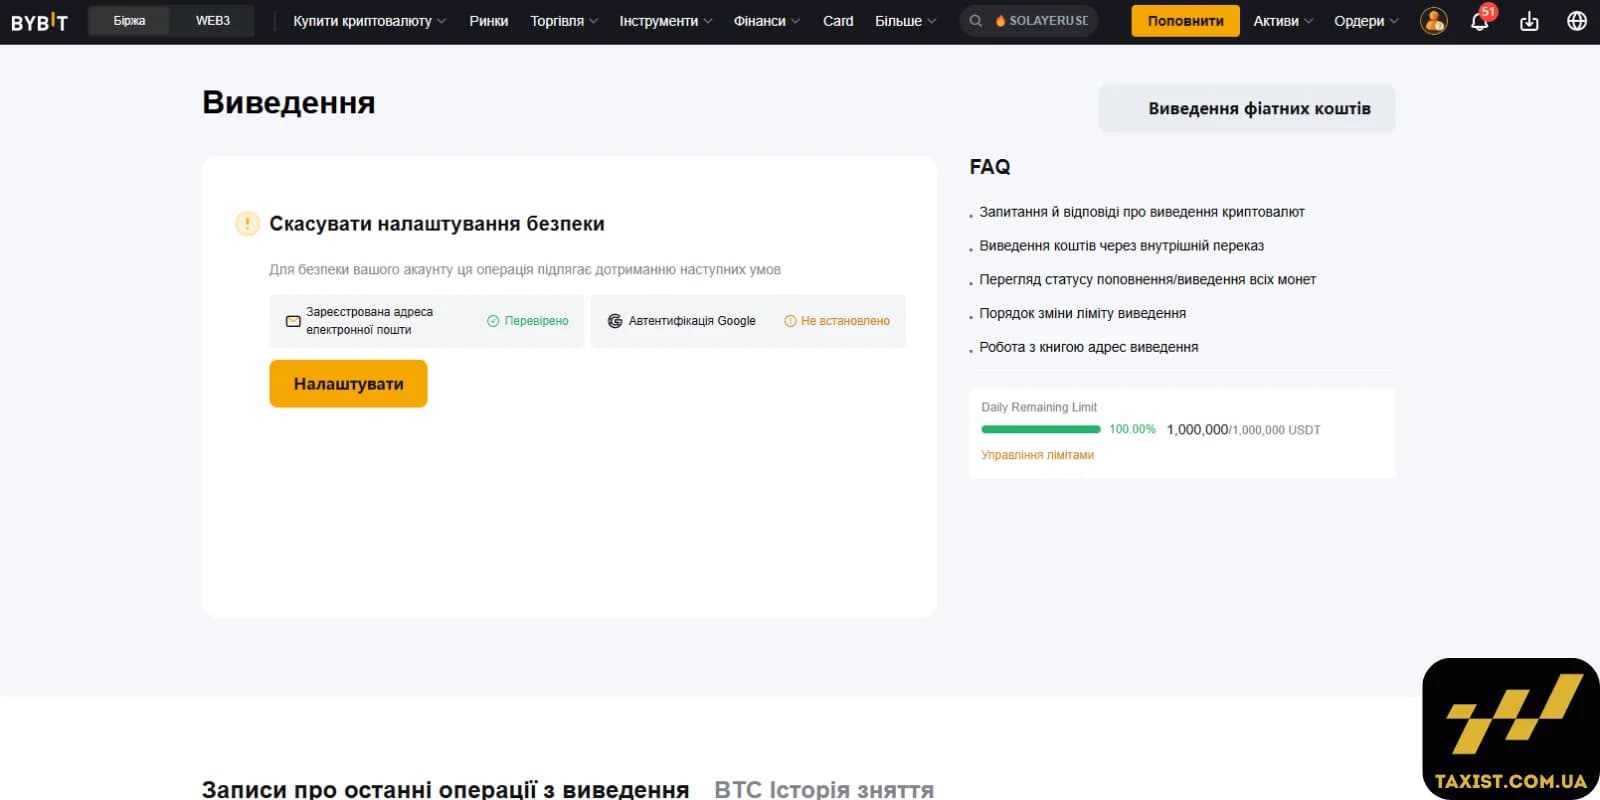Click the registered email address verification card
The image size is (1600, 800).
coord(427,321)
